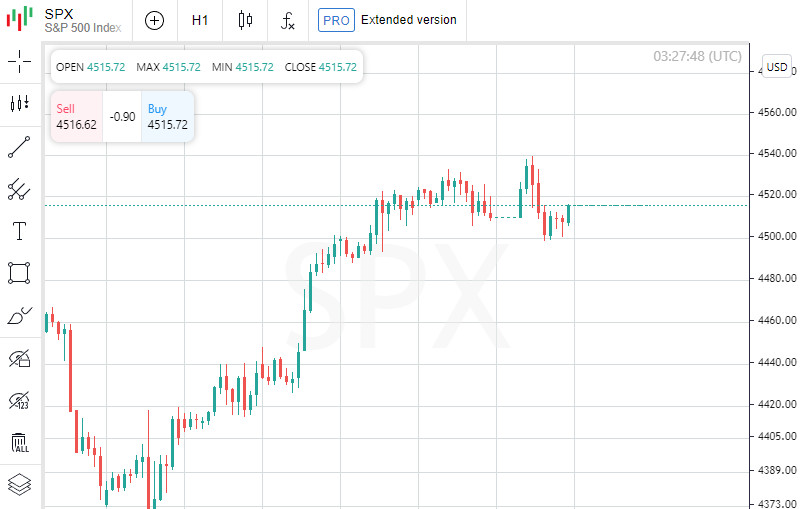Open candlestick chart style menu in top bar

click(245, 20)
